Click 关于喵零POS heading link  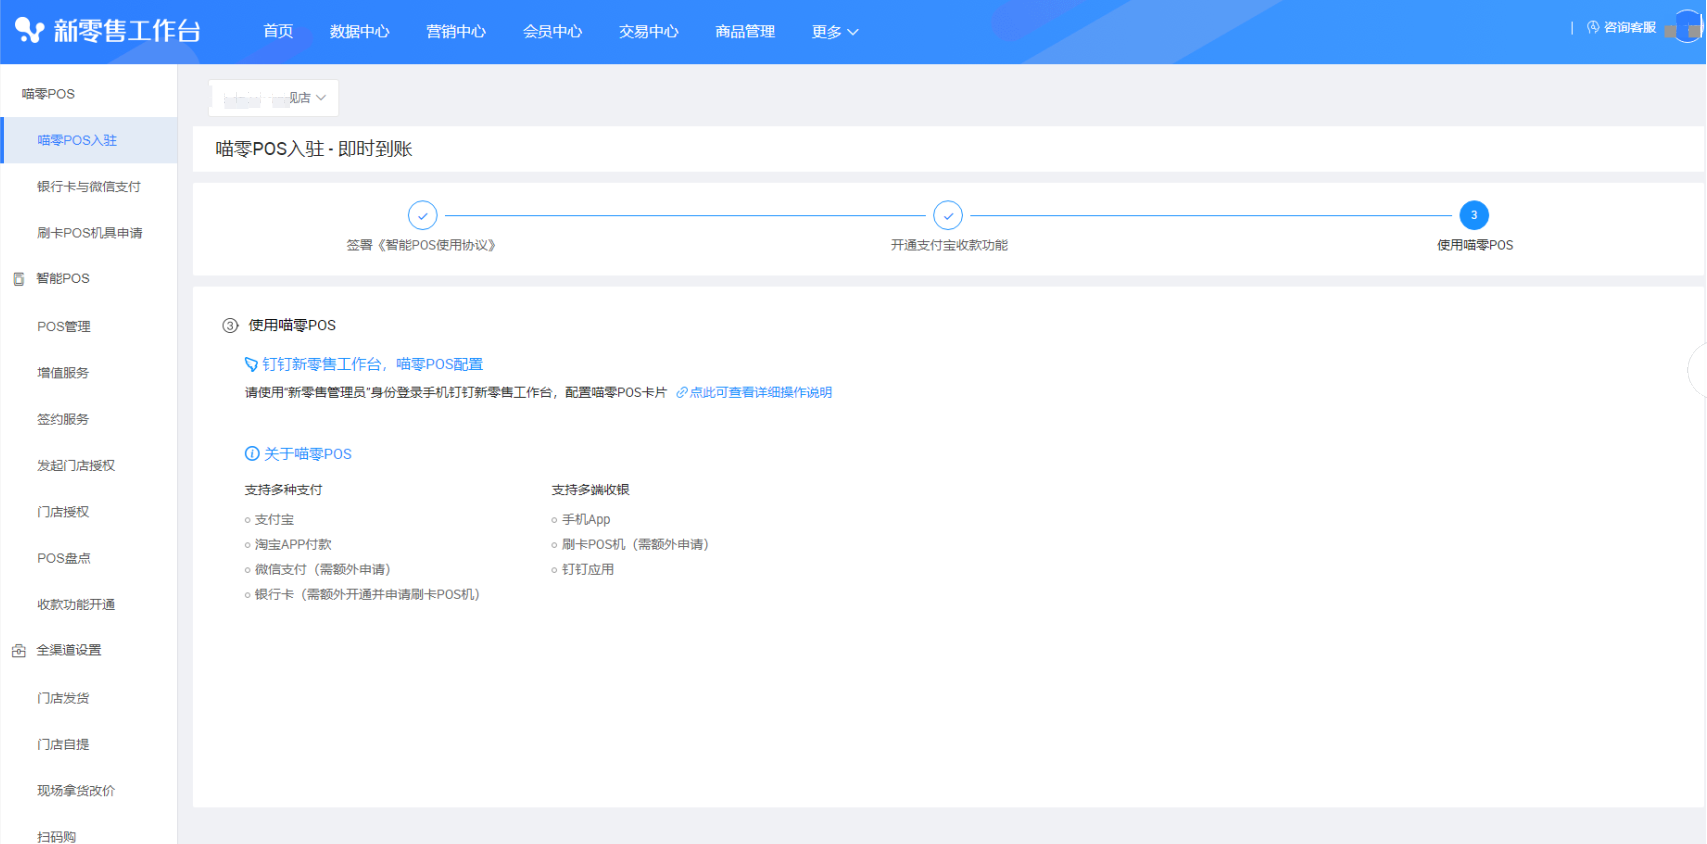pyautogui.click(x=308, y=454)
